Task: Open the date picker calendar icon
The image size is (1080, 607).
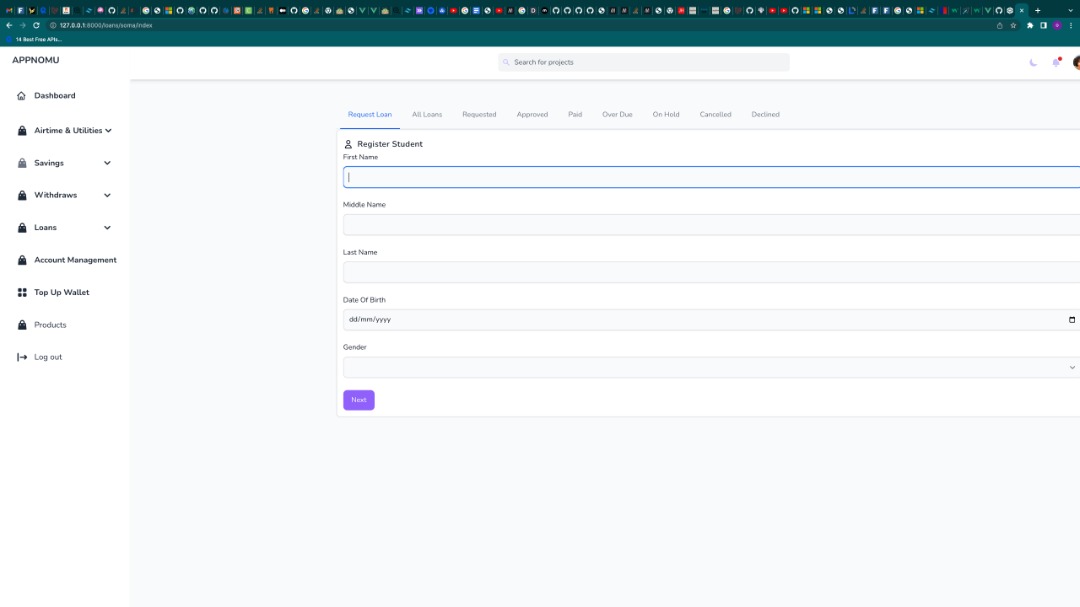Action: [1071, 319]
